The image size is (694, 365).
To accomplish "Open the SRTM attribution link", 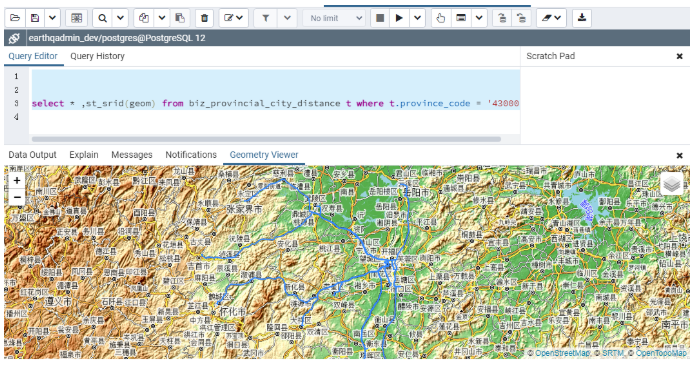I will (x=613, y=353).
